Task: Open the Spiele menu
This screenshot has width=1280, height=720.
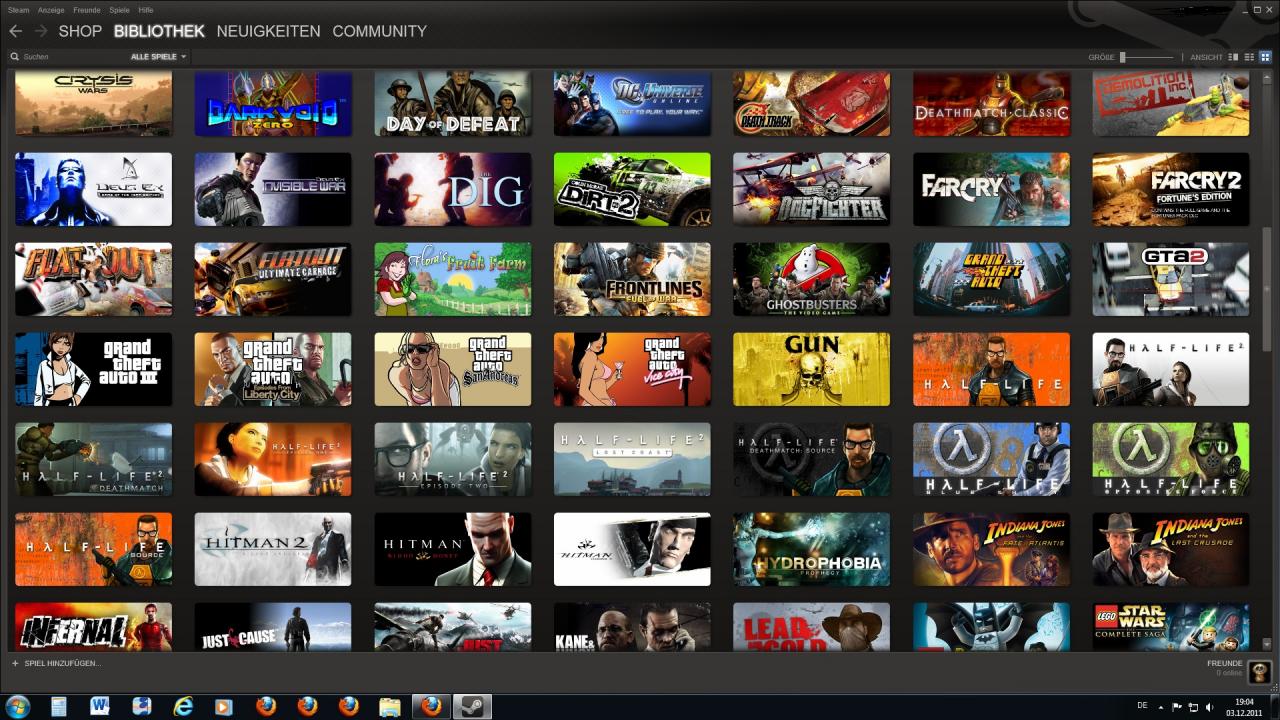Action: [x=119, y=9]
